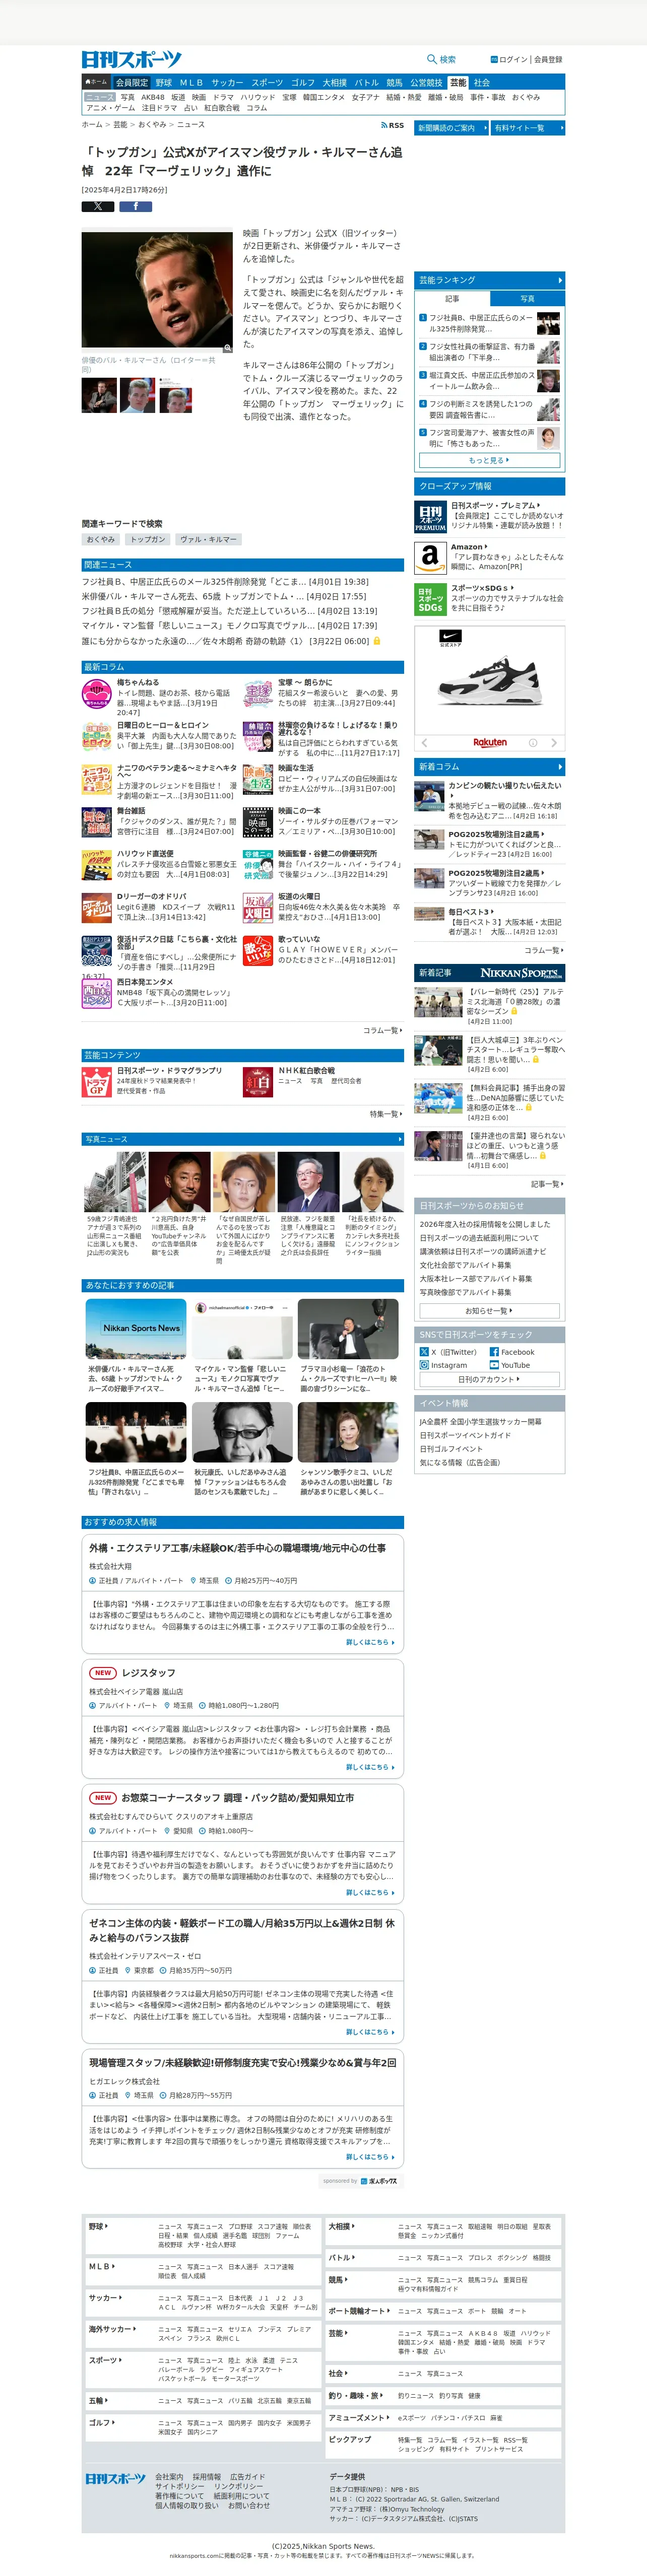The image size is (647, 2576).
Task: Open the Nikkan Sports SDGs green tile
Action: point(430,599)
